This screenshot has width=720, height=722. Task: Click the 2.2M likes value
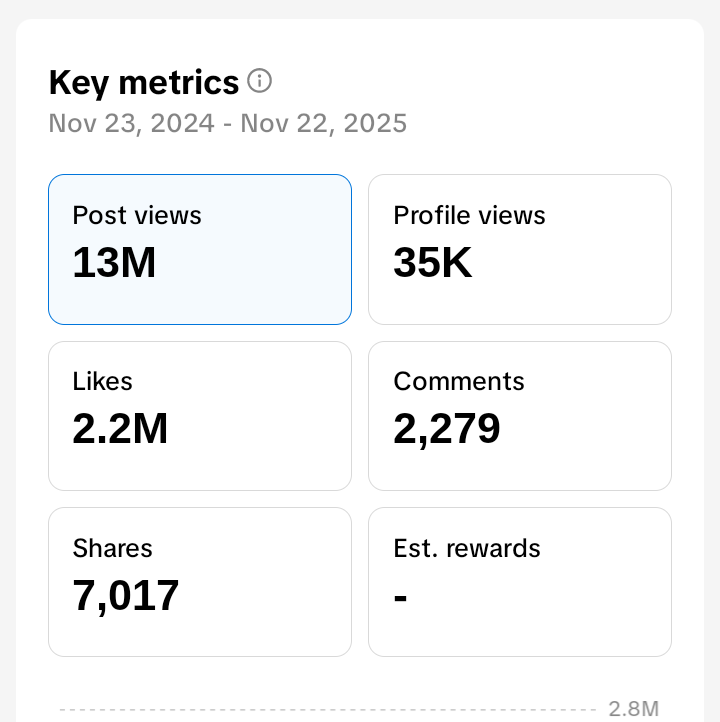tap(120, 429)
